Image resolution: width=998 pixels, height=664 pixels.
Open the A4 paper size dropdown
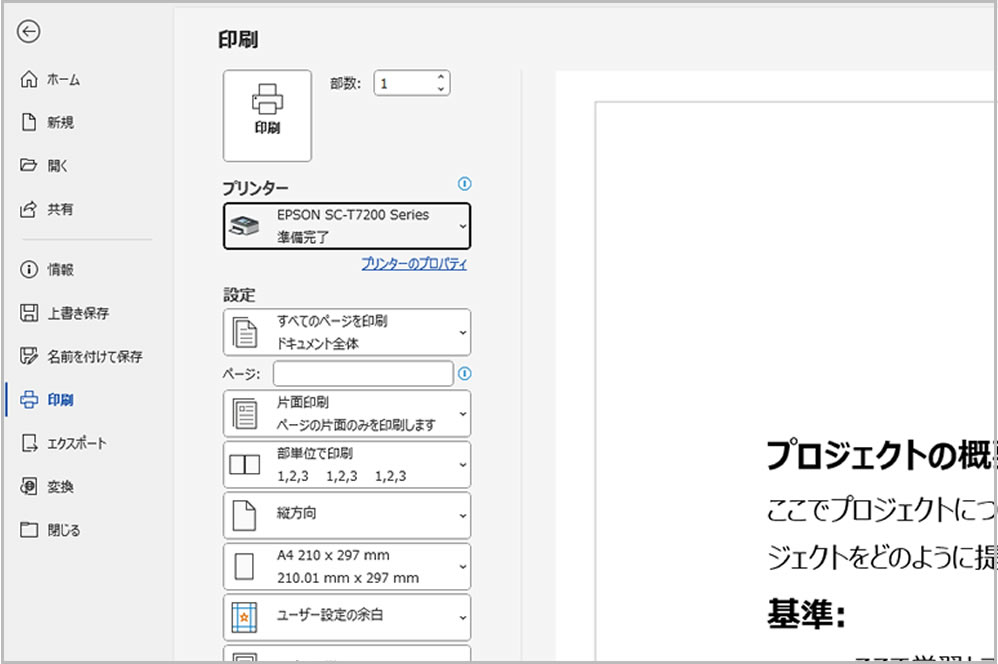(347, 566)
